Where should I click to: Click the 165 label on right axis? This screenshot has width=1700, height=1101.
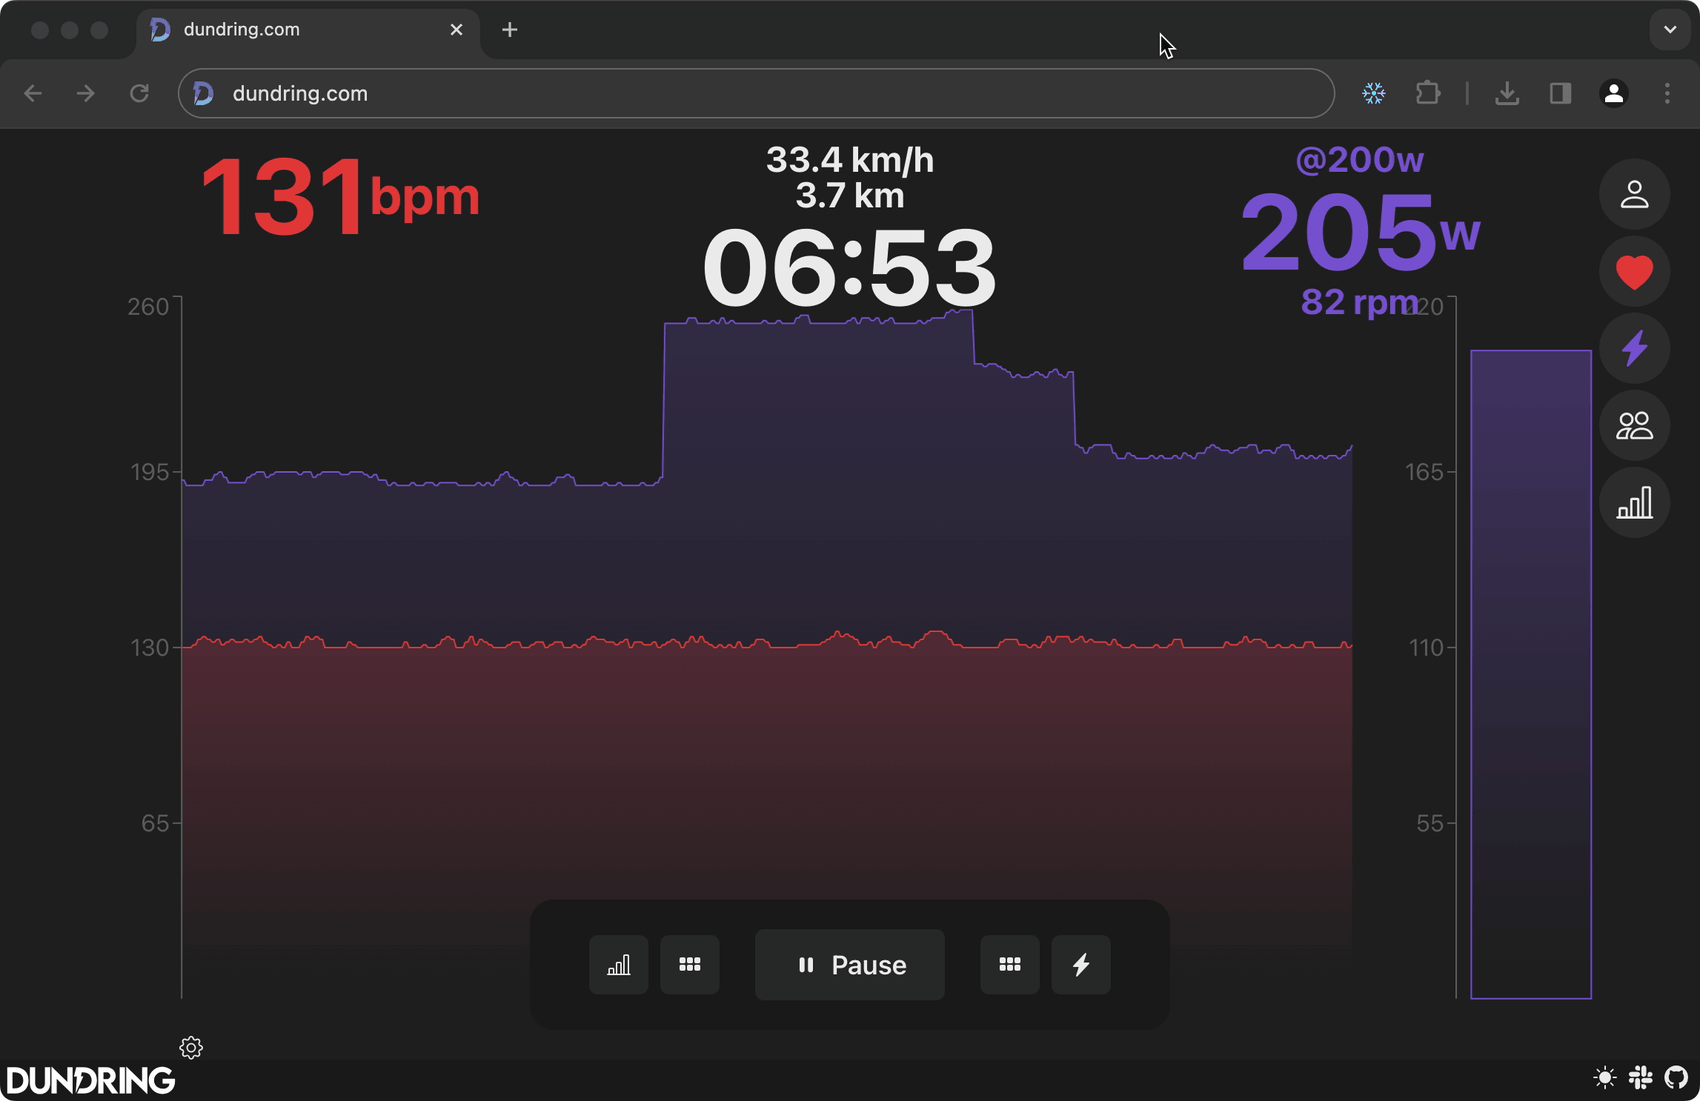pyautogui.click(x=1424, y=472)
